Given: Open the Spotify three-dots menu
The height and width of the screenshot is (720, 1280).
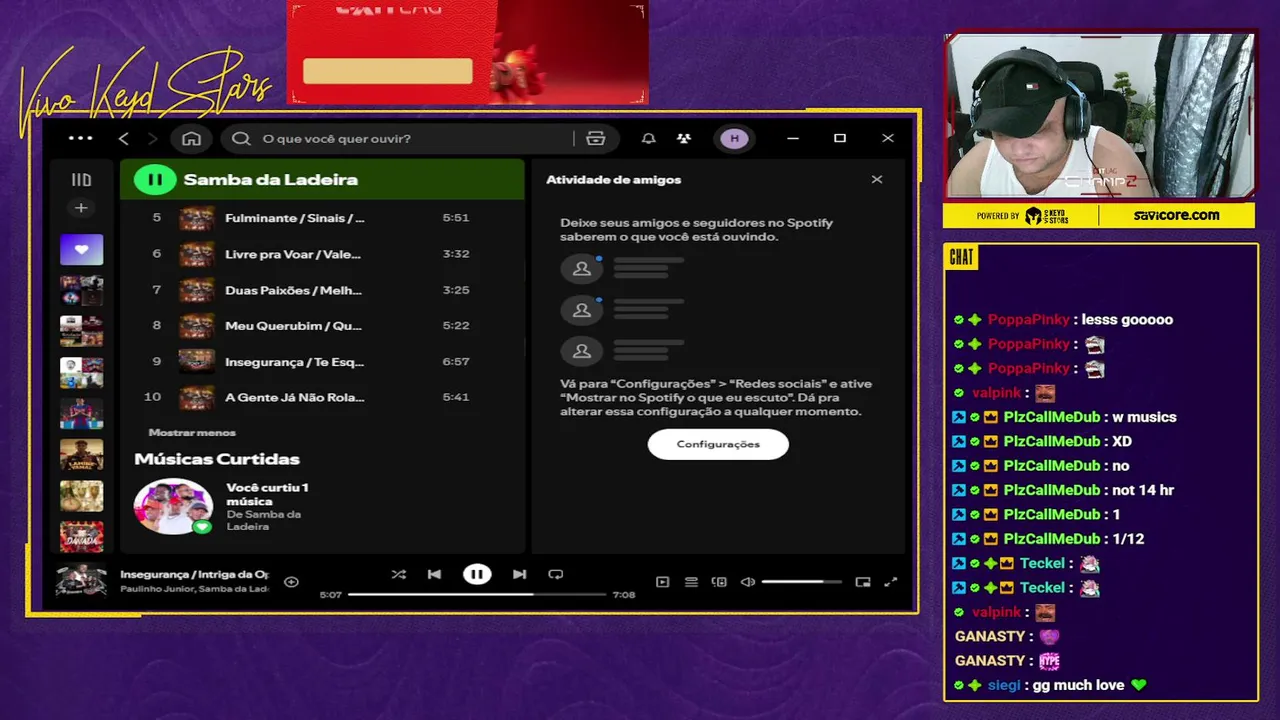Looking at the screenshot, I should pyautogui.click(x=80, y=138).
